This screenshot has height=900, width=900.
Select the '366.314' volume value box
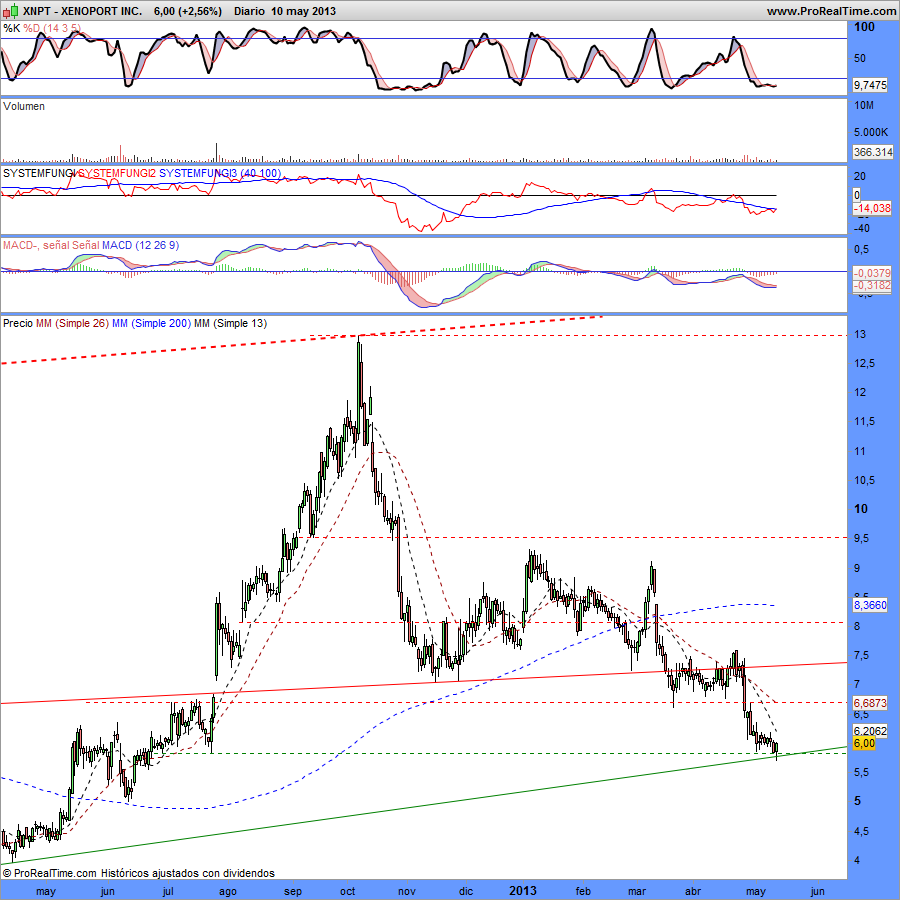tap(872, 152)
